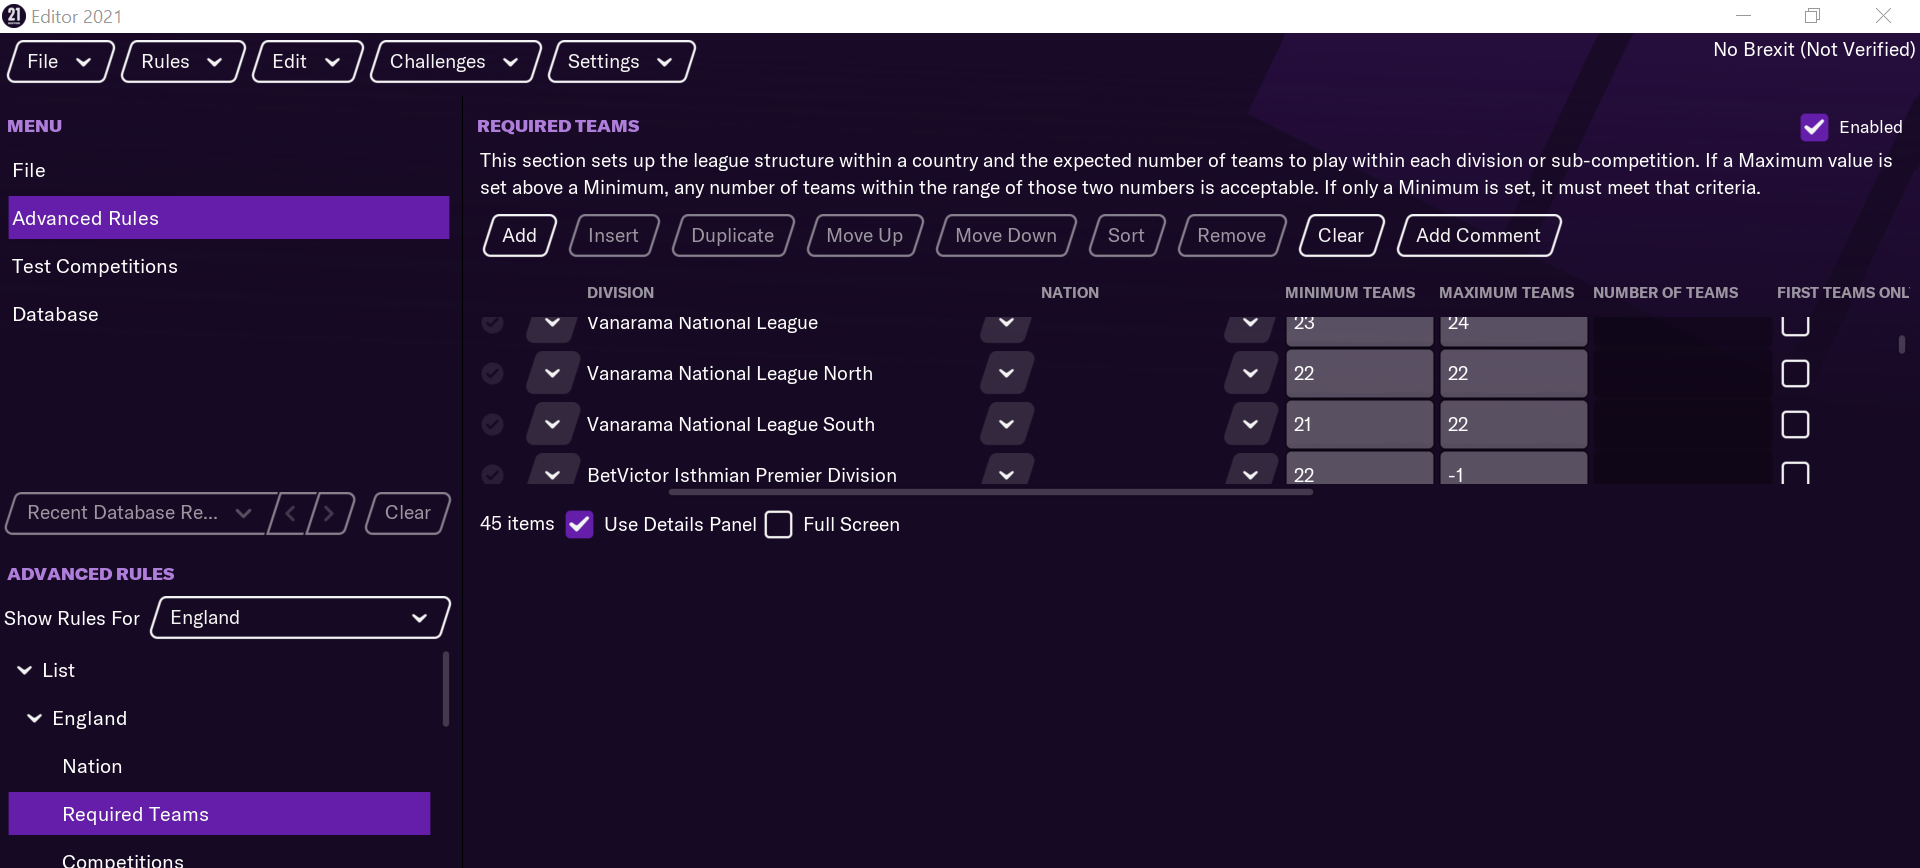
Task: Open division chevron for BetVictor Isthmian Premier Division
Action: pyautogui.click(x=552, y=474)
